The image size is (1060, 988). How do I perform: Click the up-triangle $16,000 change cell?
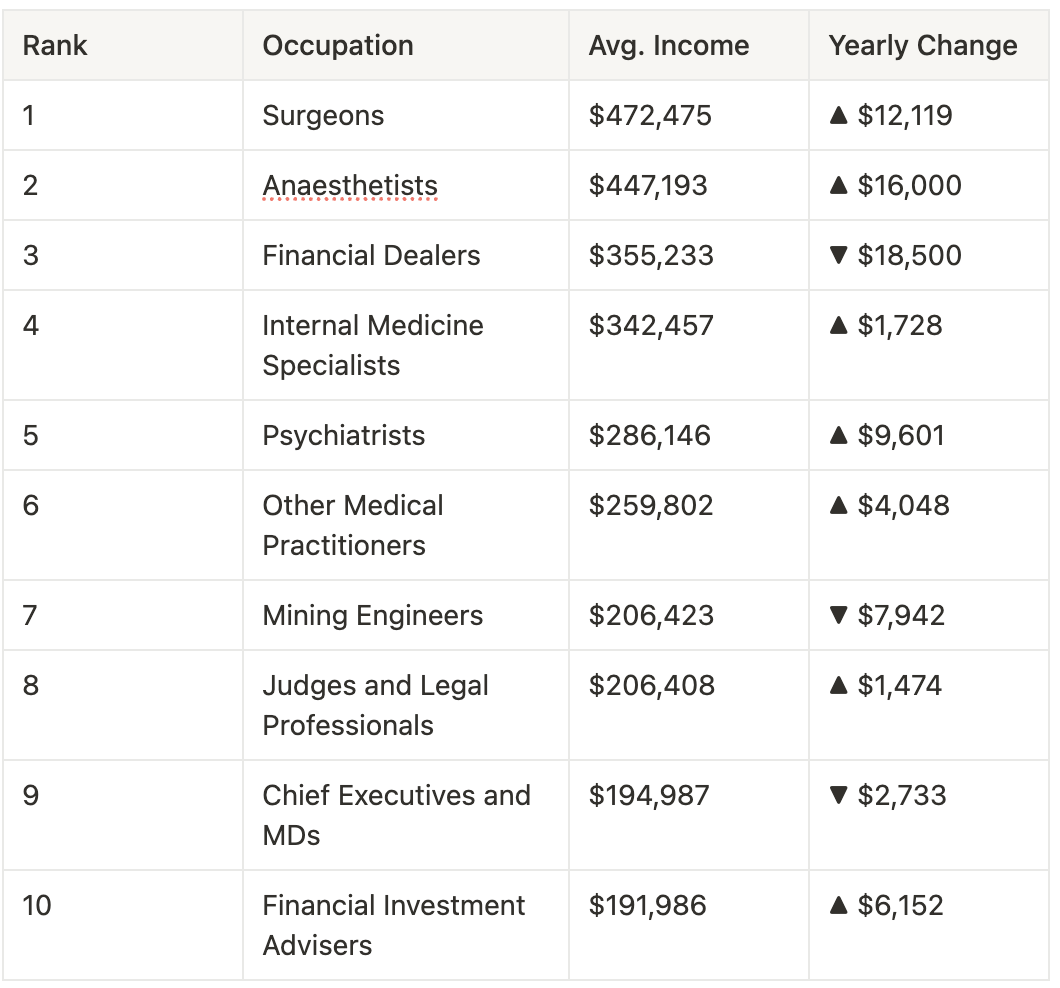pos(896,186)
